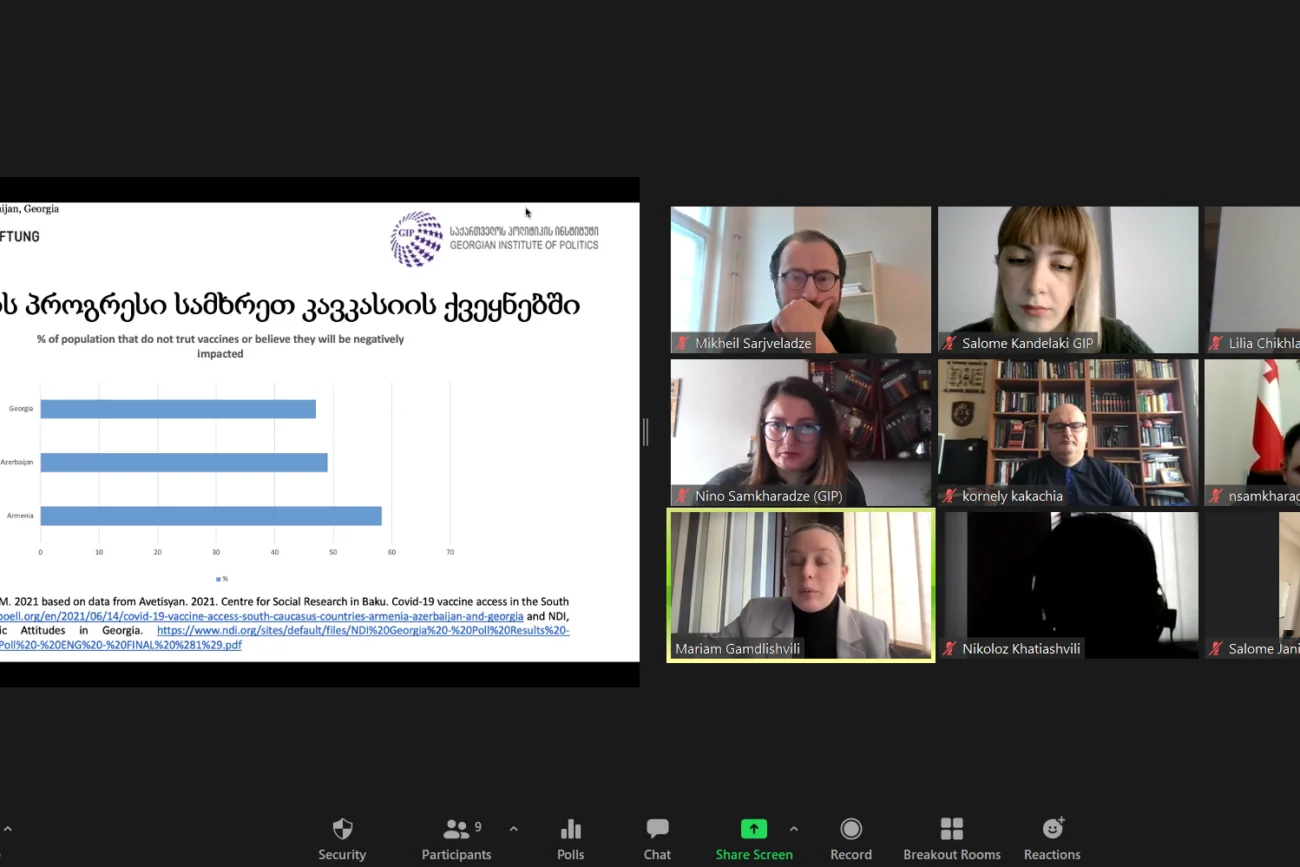Launch the Polls feature

click(570, 839)
